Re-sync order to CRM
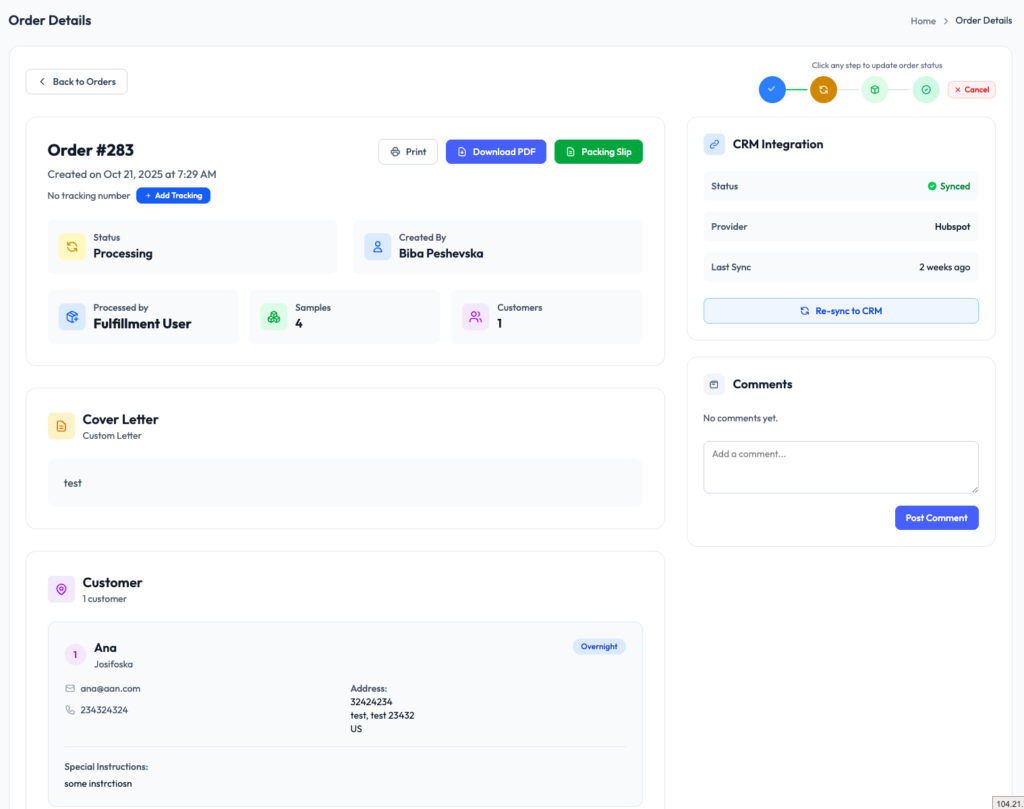The height and width of the screenshot is (809, 1024). pos(840,311)
